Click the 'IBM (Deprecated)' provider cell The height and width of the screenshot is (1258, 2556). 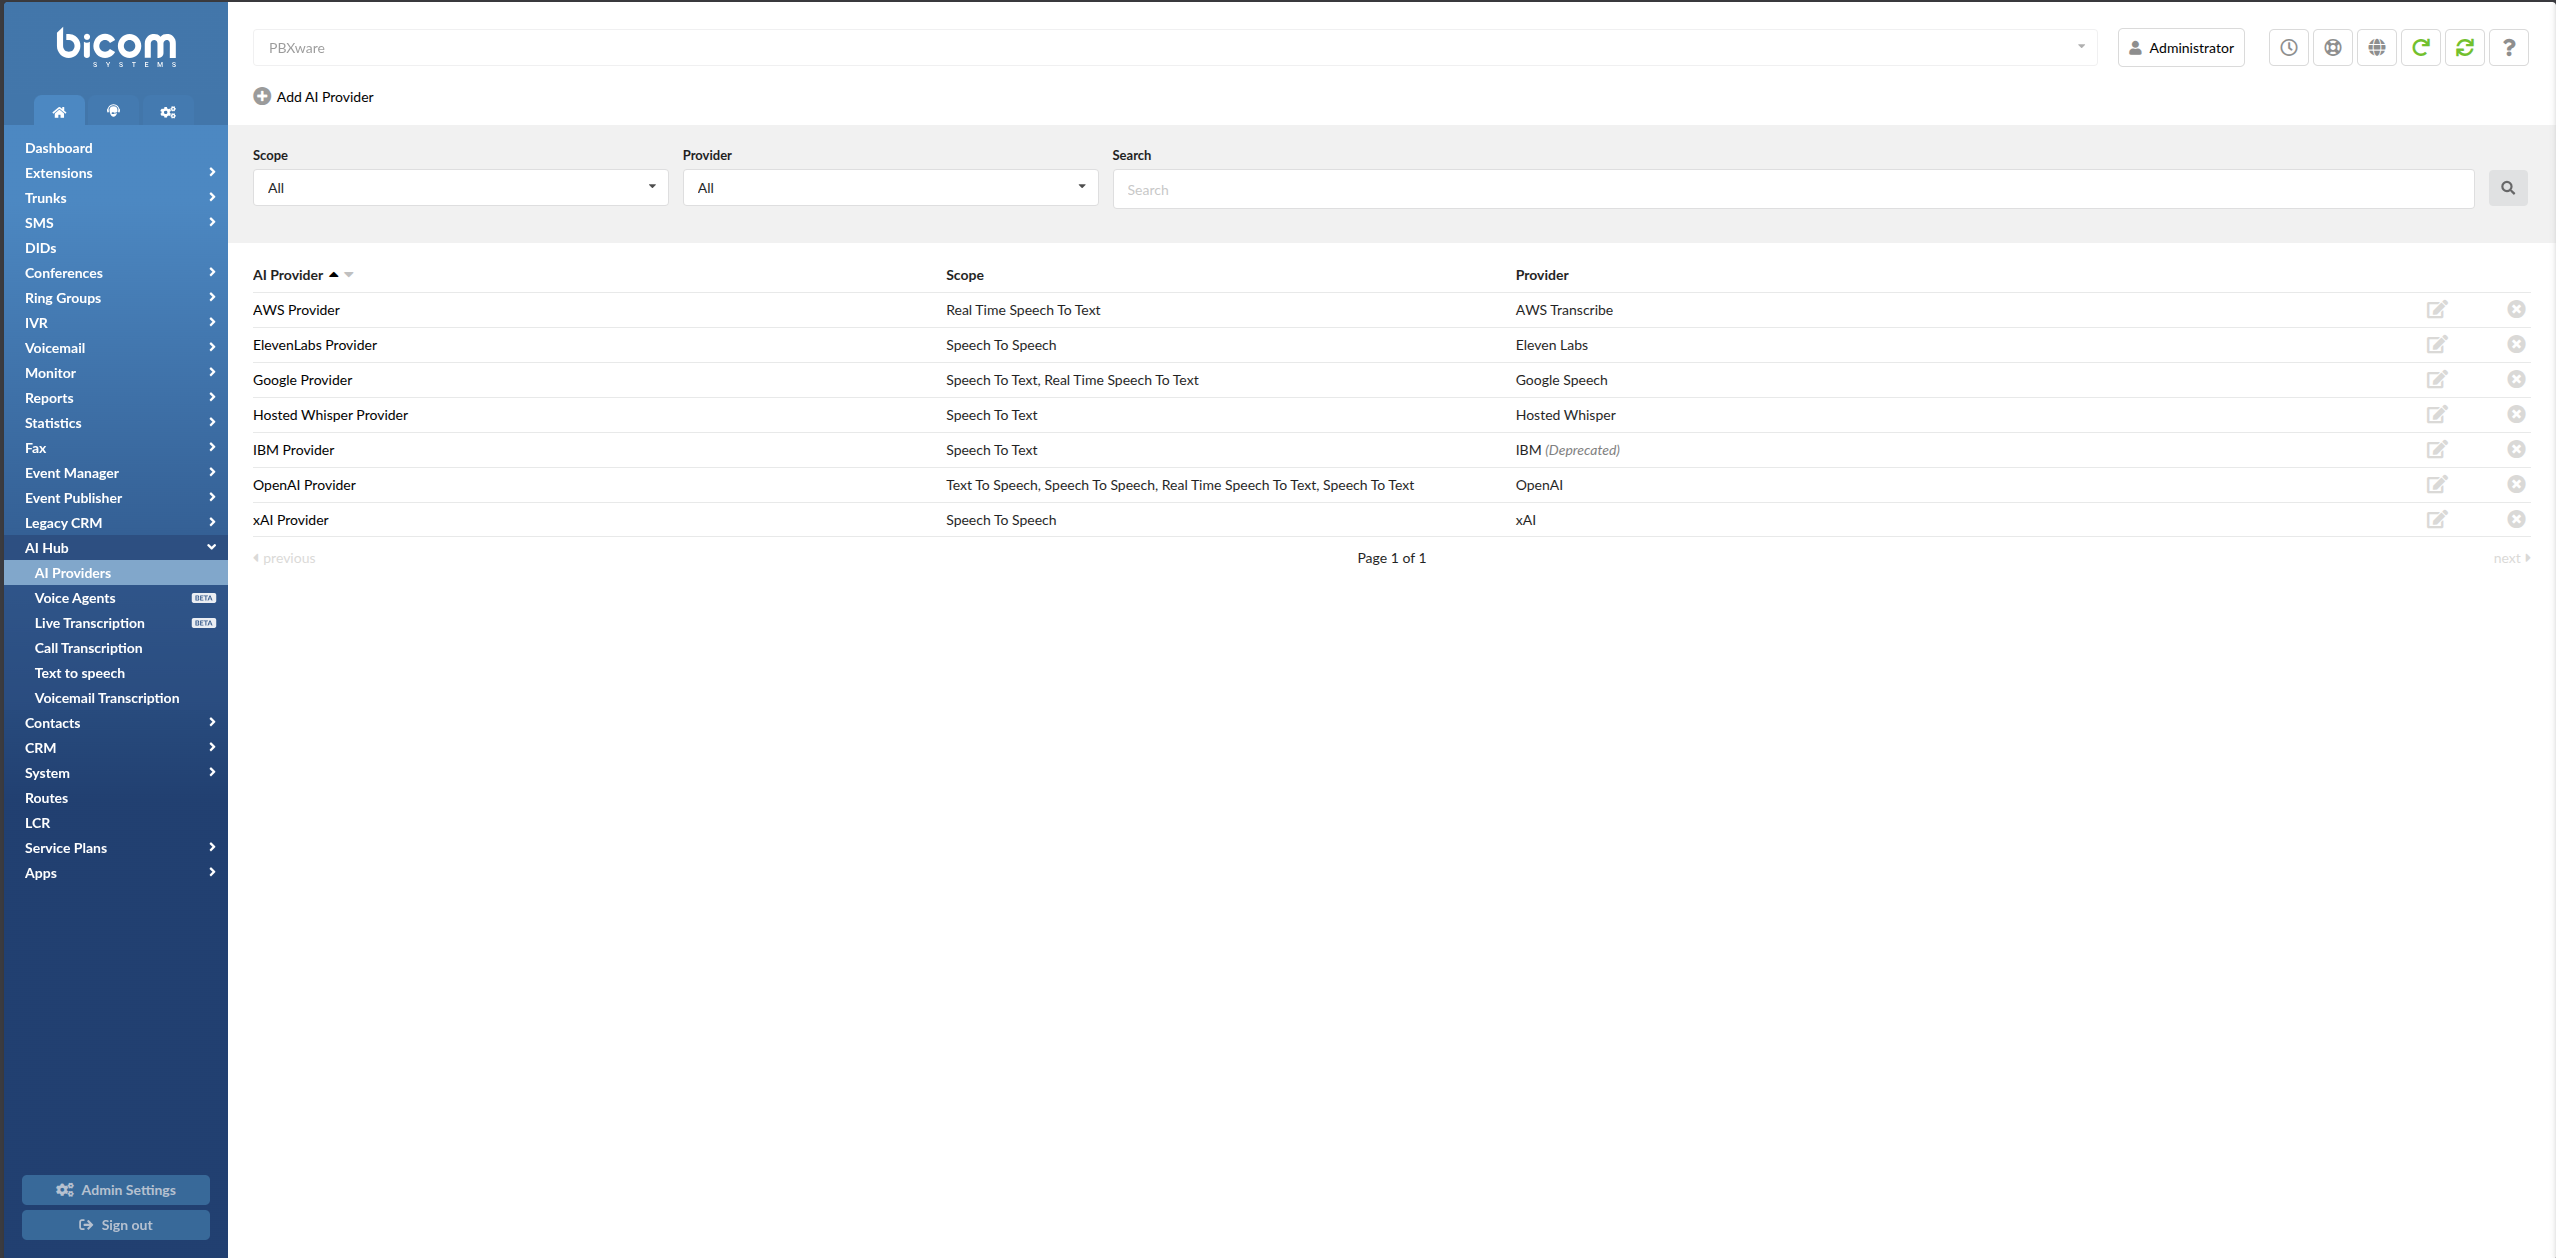point(1567,450)
